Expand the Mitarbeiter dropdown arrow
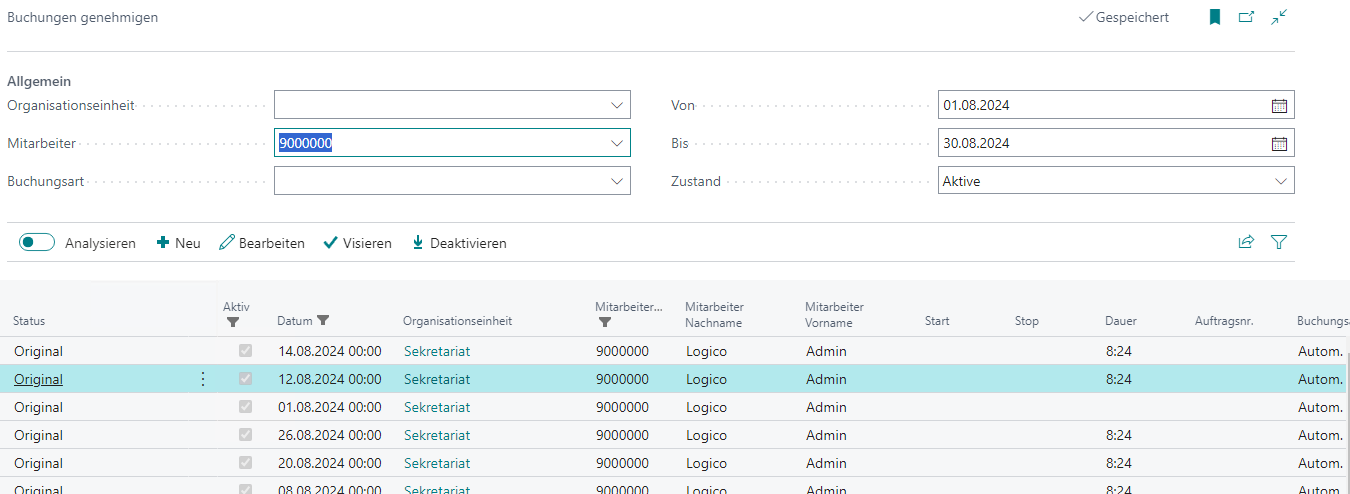The height and width of the screenshot is (494, 1350). point(616,143)
